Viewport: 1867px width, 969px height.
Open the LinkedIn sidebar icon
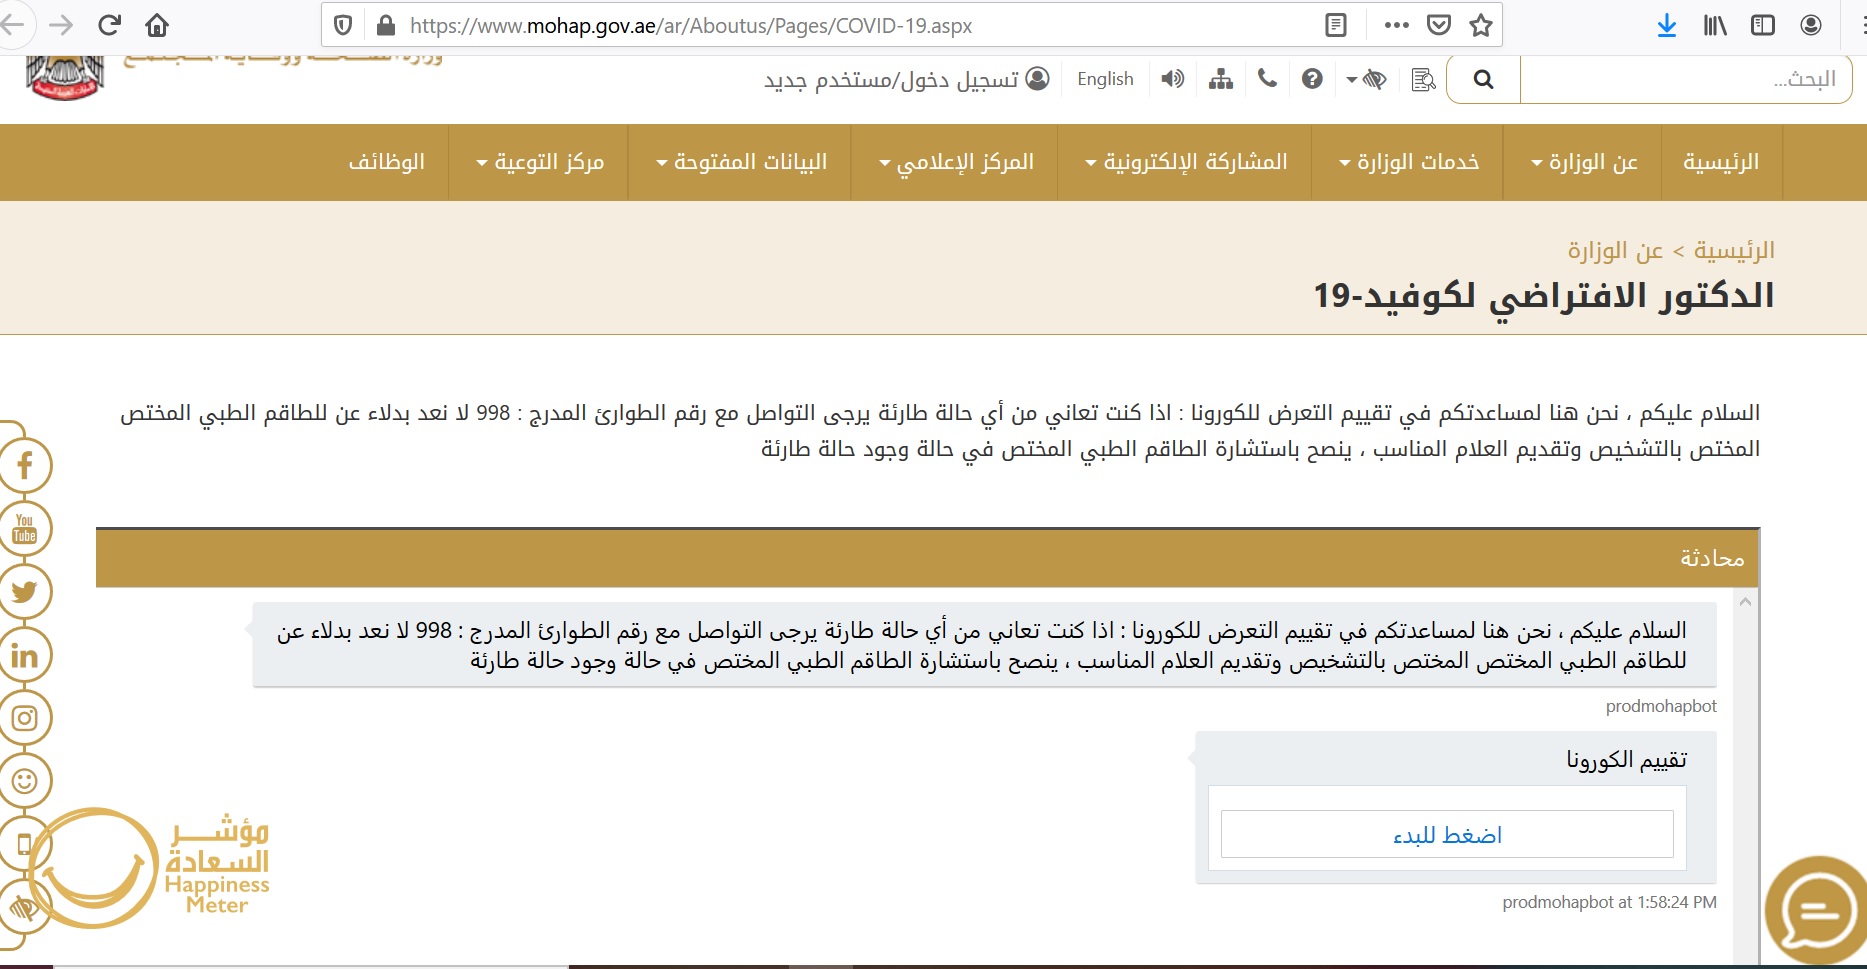(24, 655)
